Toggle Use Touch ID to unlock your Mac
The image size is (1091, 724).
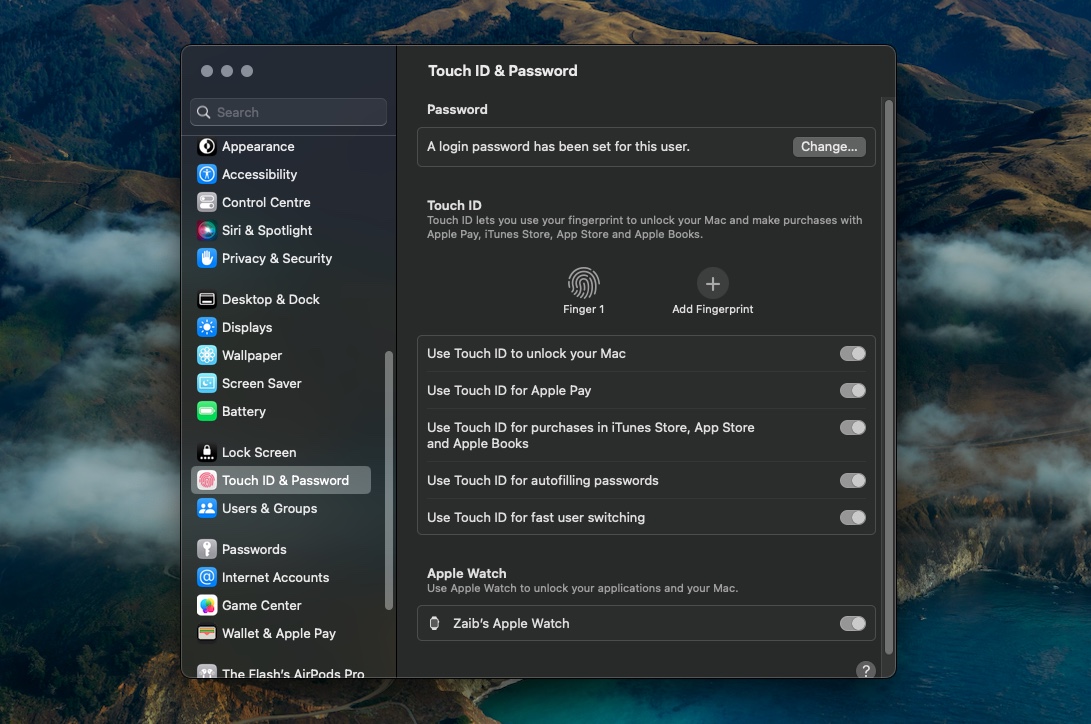click(852, 353)
